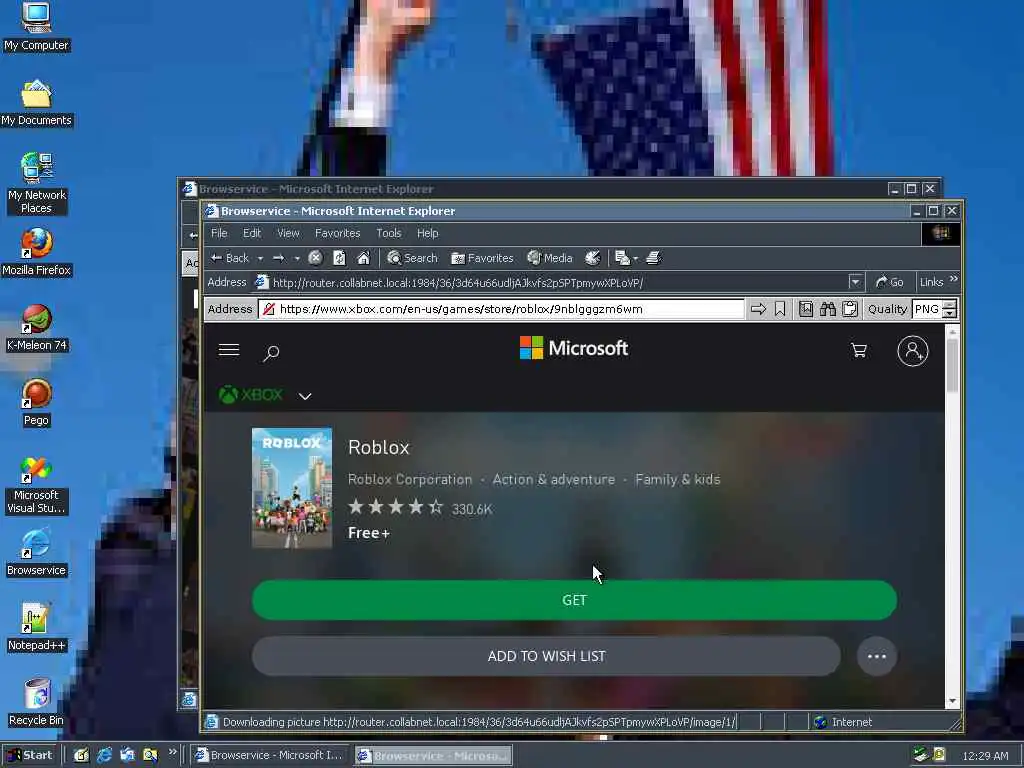Click the Browservice clipboard icon

tap(850, 309)
